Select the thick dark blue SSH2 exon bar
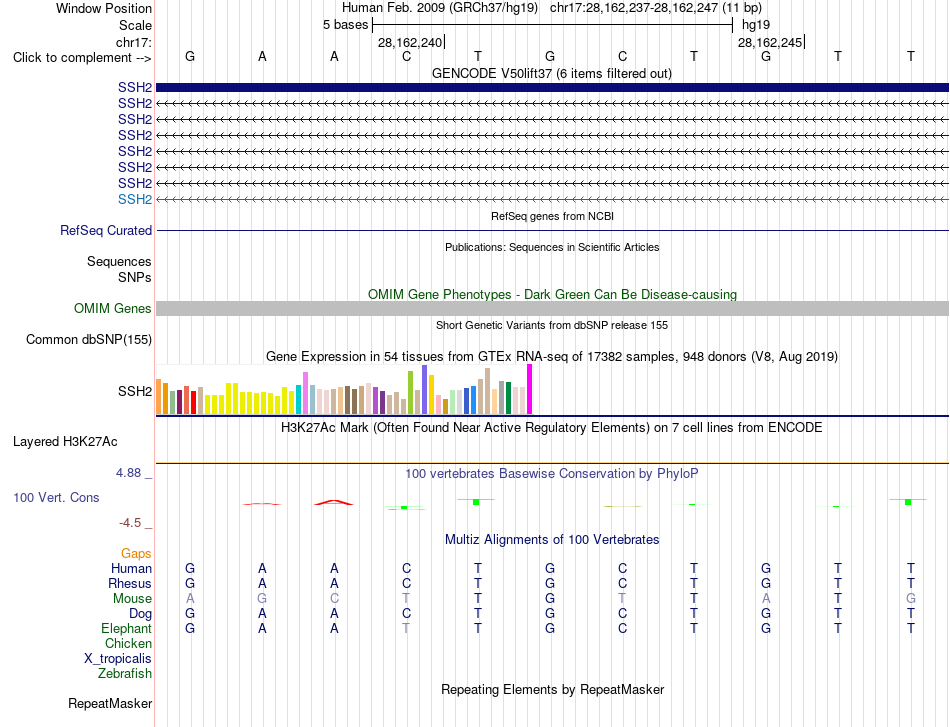This screenshot has height=727, width=950. point(552,87)
